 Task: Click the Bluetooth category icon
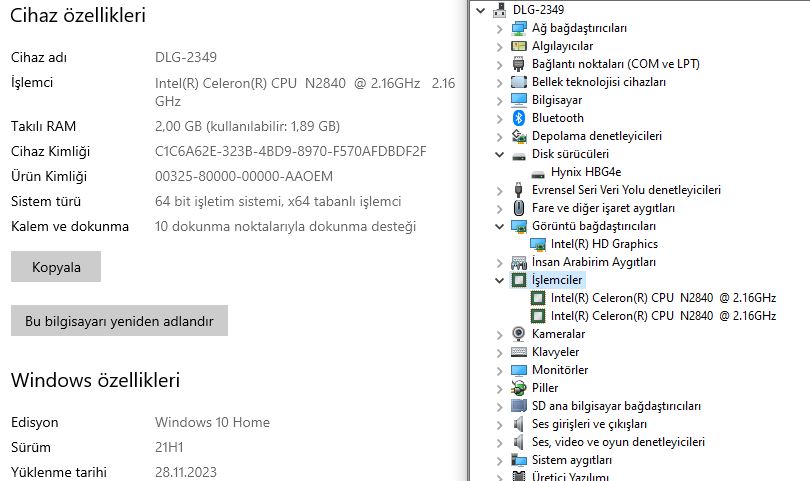[519, 118]
